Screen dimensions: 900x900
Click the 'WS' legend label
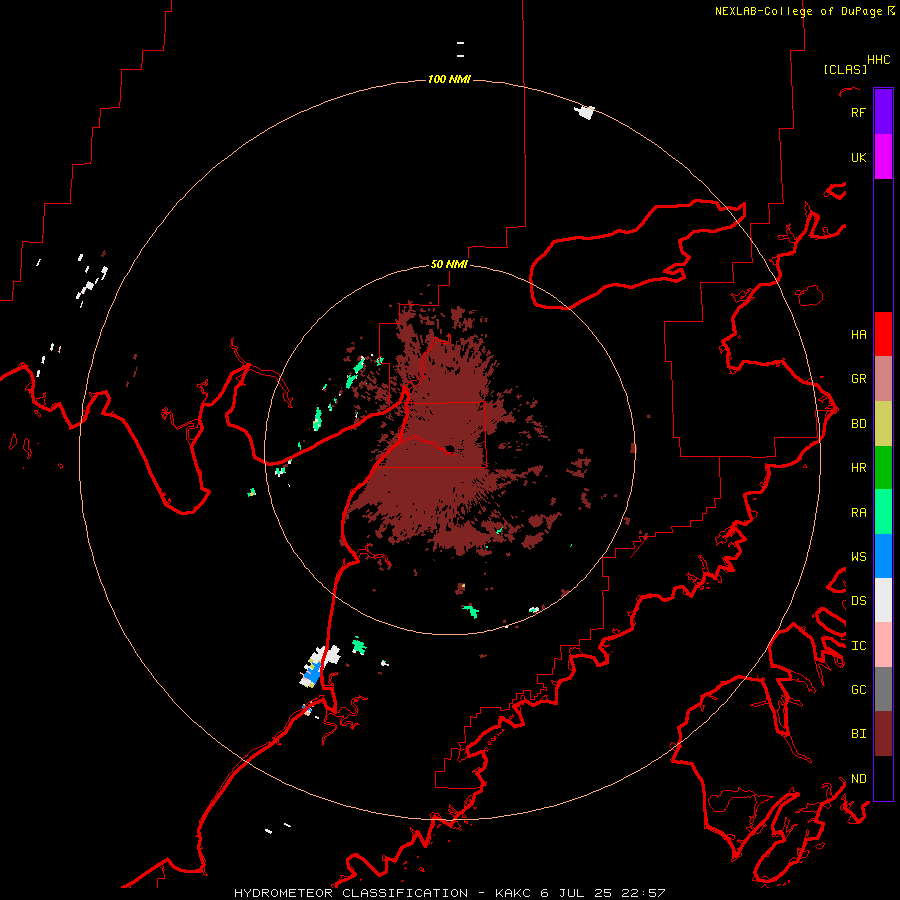858,557
